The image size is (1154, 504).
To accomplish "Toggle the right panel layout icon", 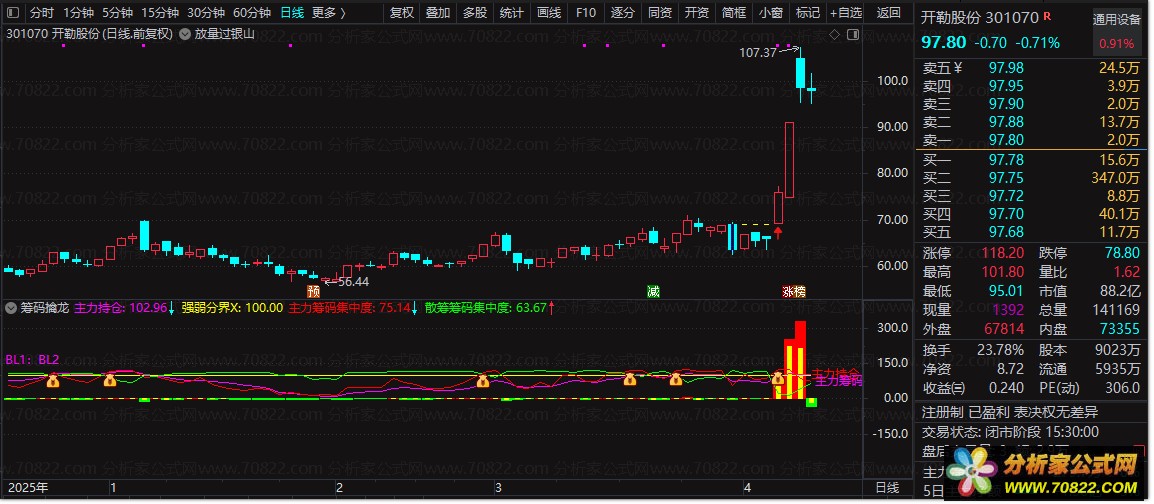I will (x=853, y=34).
